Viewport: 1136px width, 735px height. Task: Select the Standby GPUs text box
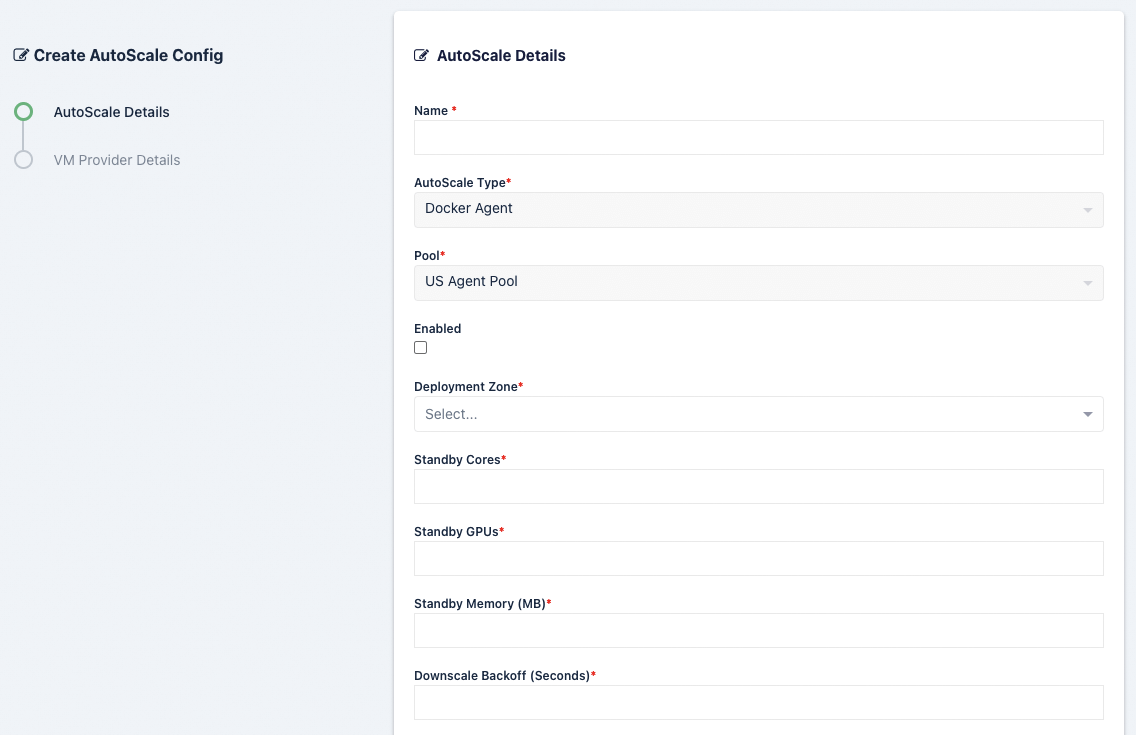pyautogui.click(x=758, y=558)
